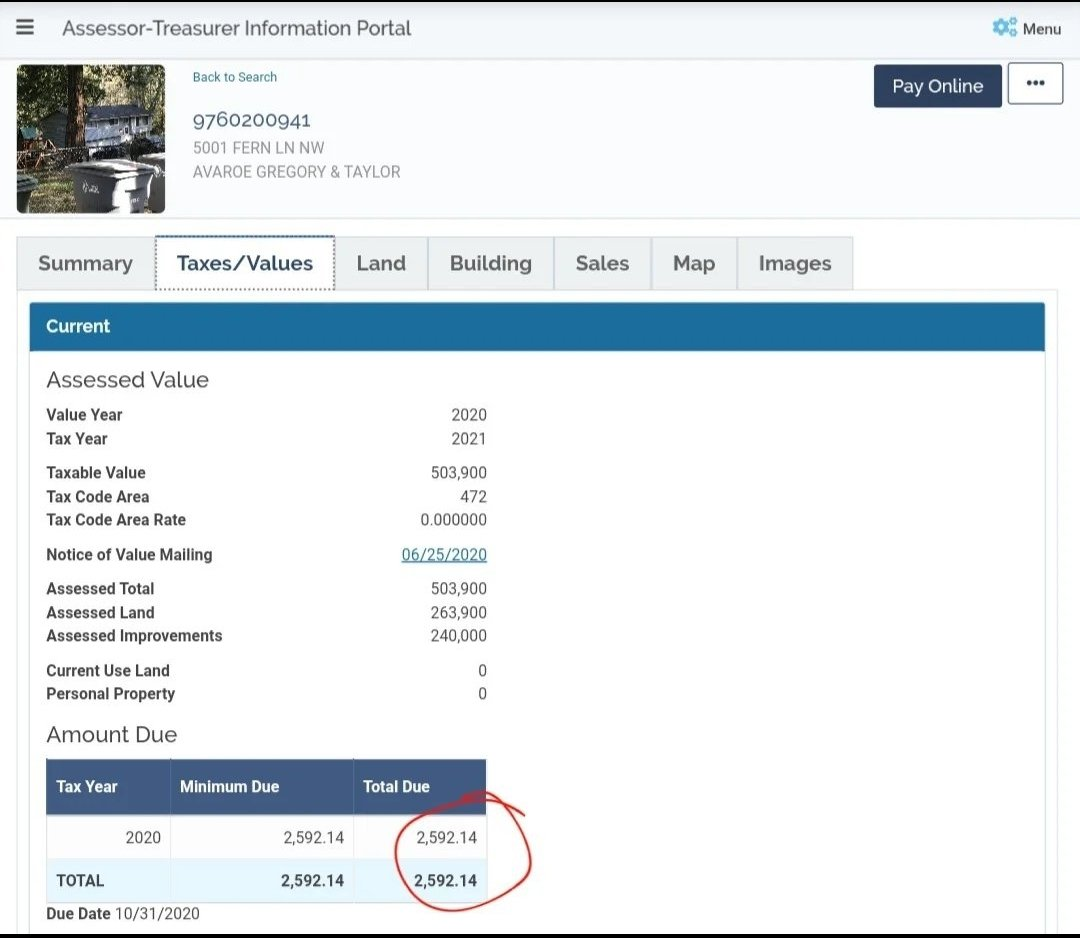Click Minimum Due amount in the TOTAL row
1080x938 pixels.
click(x=312, y=881)
